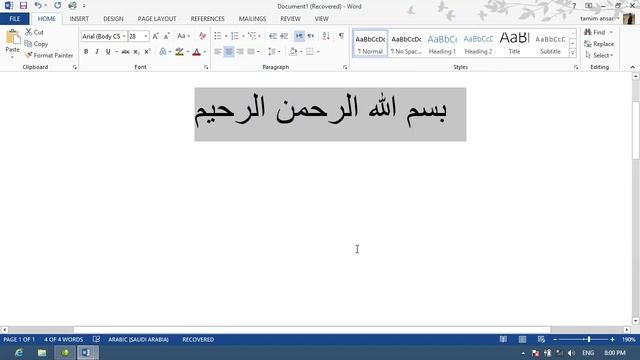
Task: Justify the paragraph text
Action: click(251, 52)
